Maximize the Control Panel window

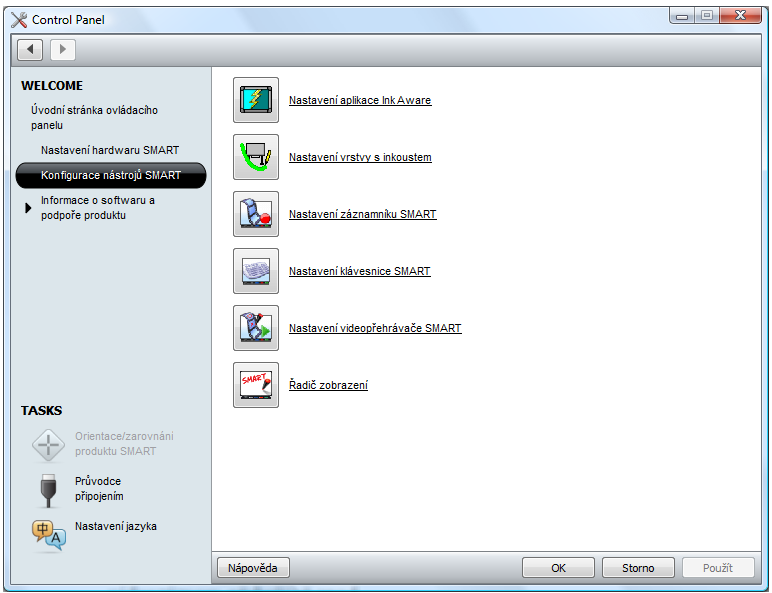pos(707,16)
